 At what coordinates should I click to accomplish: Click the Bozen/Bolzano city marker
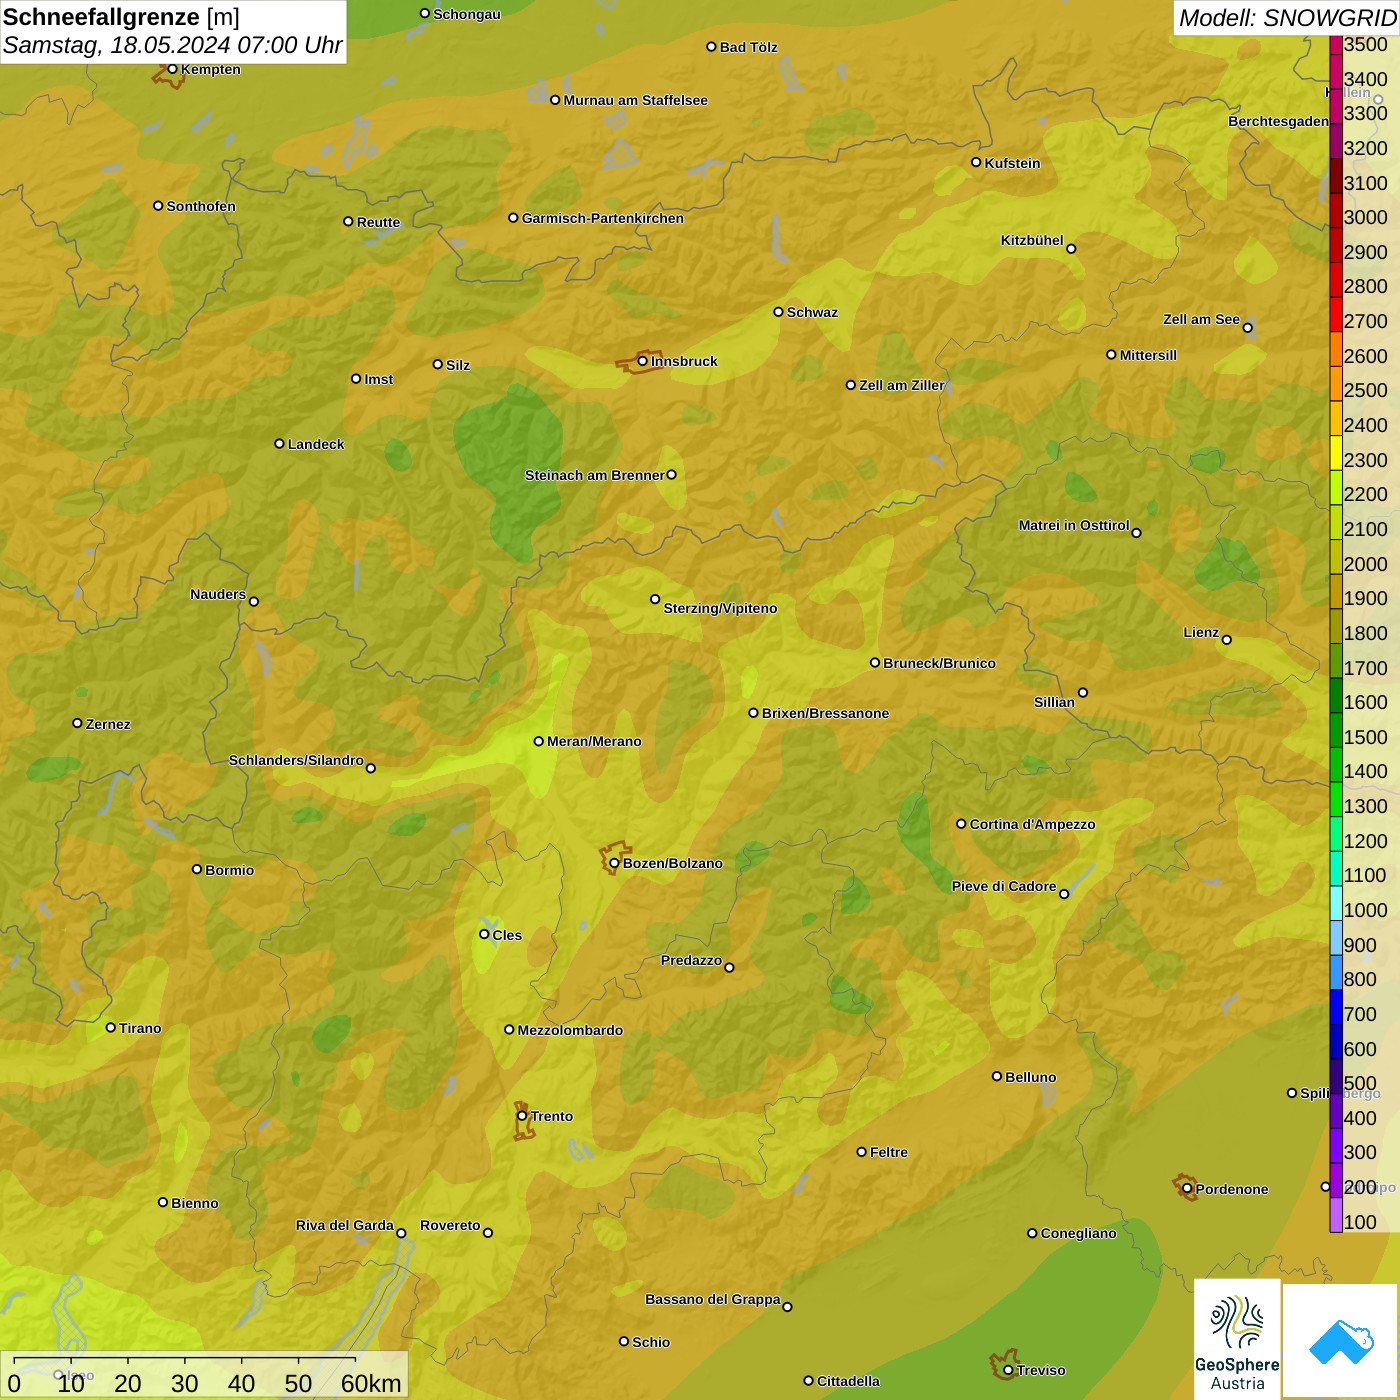(x=615, y=863)
